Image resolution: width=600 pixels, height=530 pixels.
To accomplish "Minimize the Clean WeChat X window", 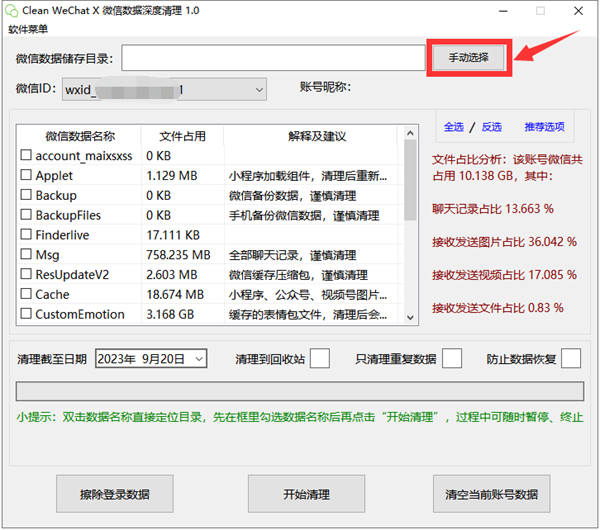I will (503, 11).
